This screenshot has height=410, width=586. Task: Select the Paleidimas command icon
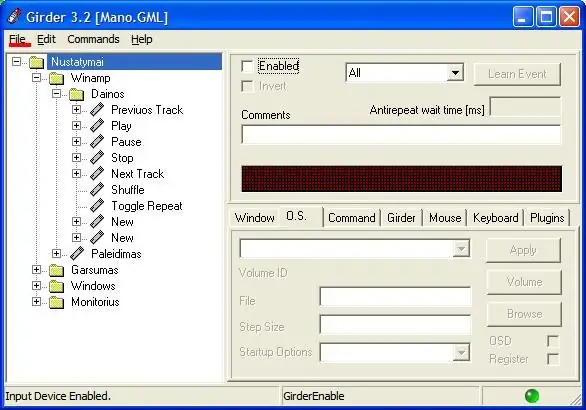(77, 253)
